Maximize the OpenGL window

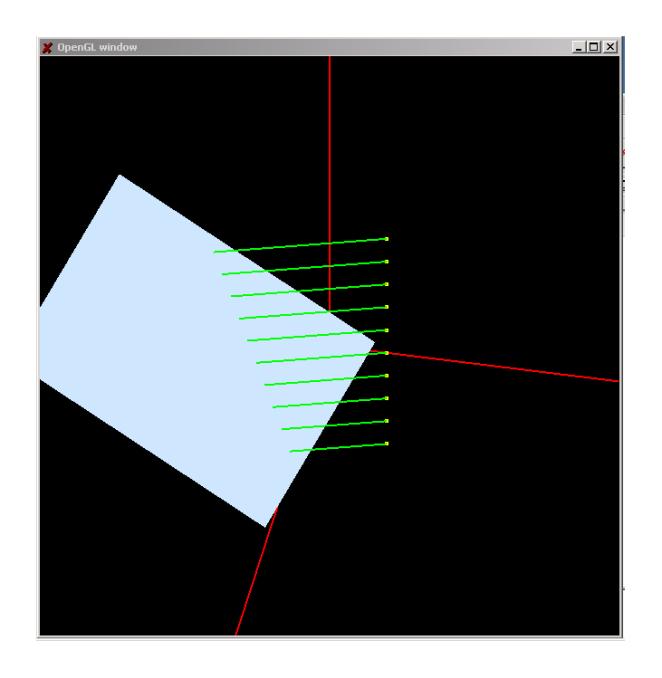coord(596,47)
